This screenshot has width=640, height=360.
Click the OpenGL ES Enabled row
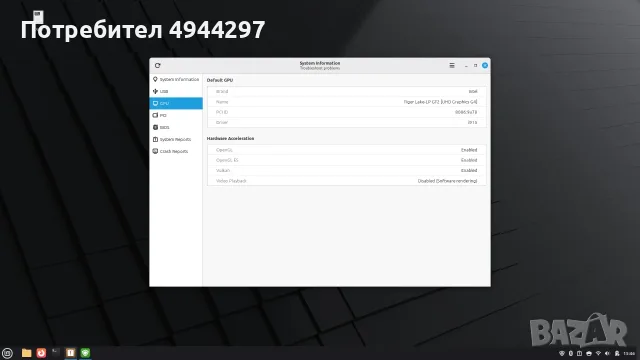coord(347,160)
